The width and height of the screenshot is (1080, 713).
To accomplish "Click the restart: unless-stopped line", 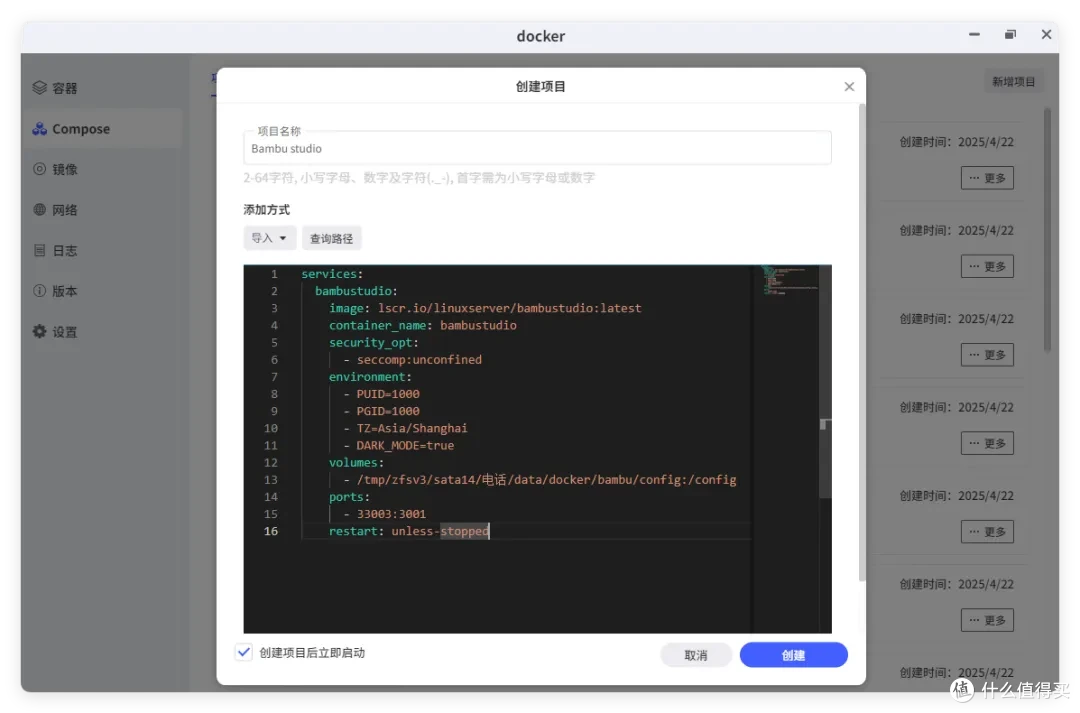I will [409, 531].
